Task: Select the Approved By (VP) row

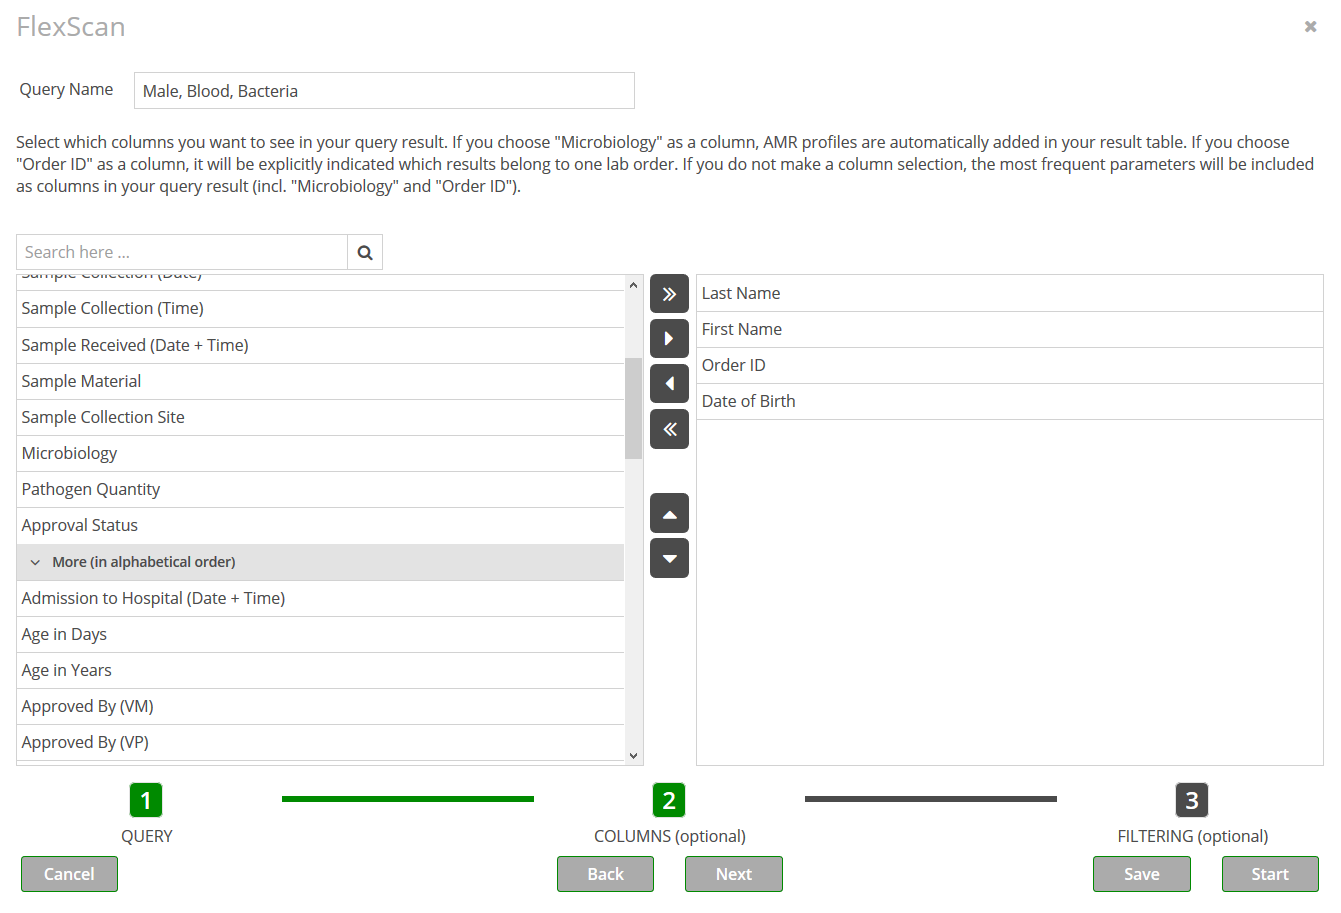Action: point(320,743)
